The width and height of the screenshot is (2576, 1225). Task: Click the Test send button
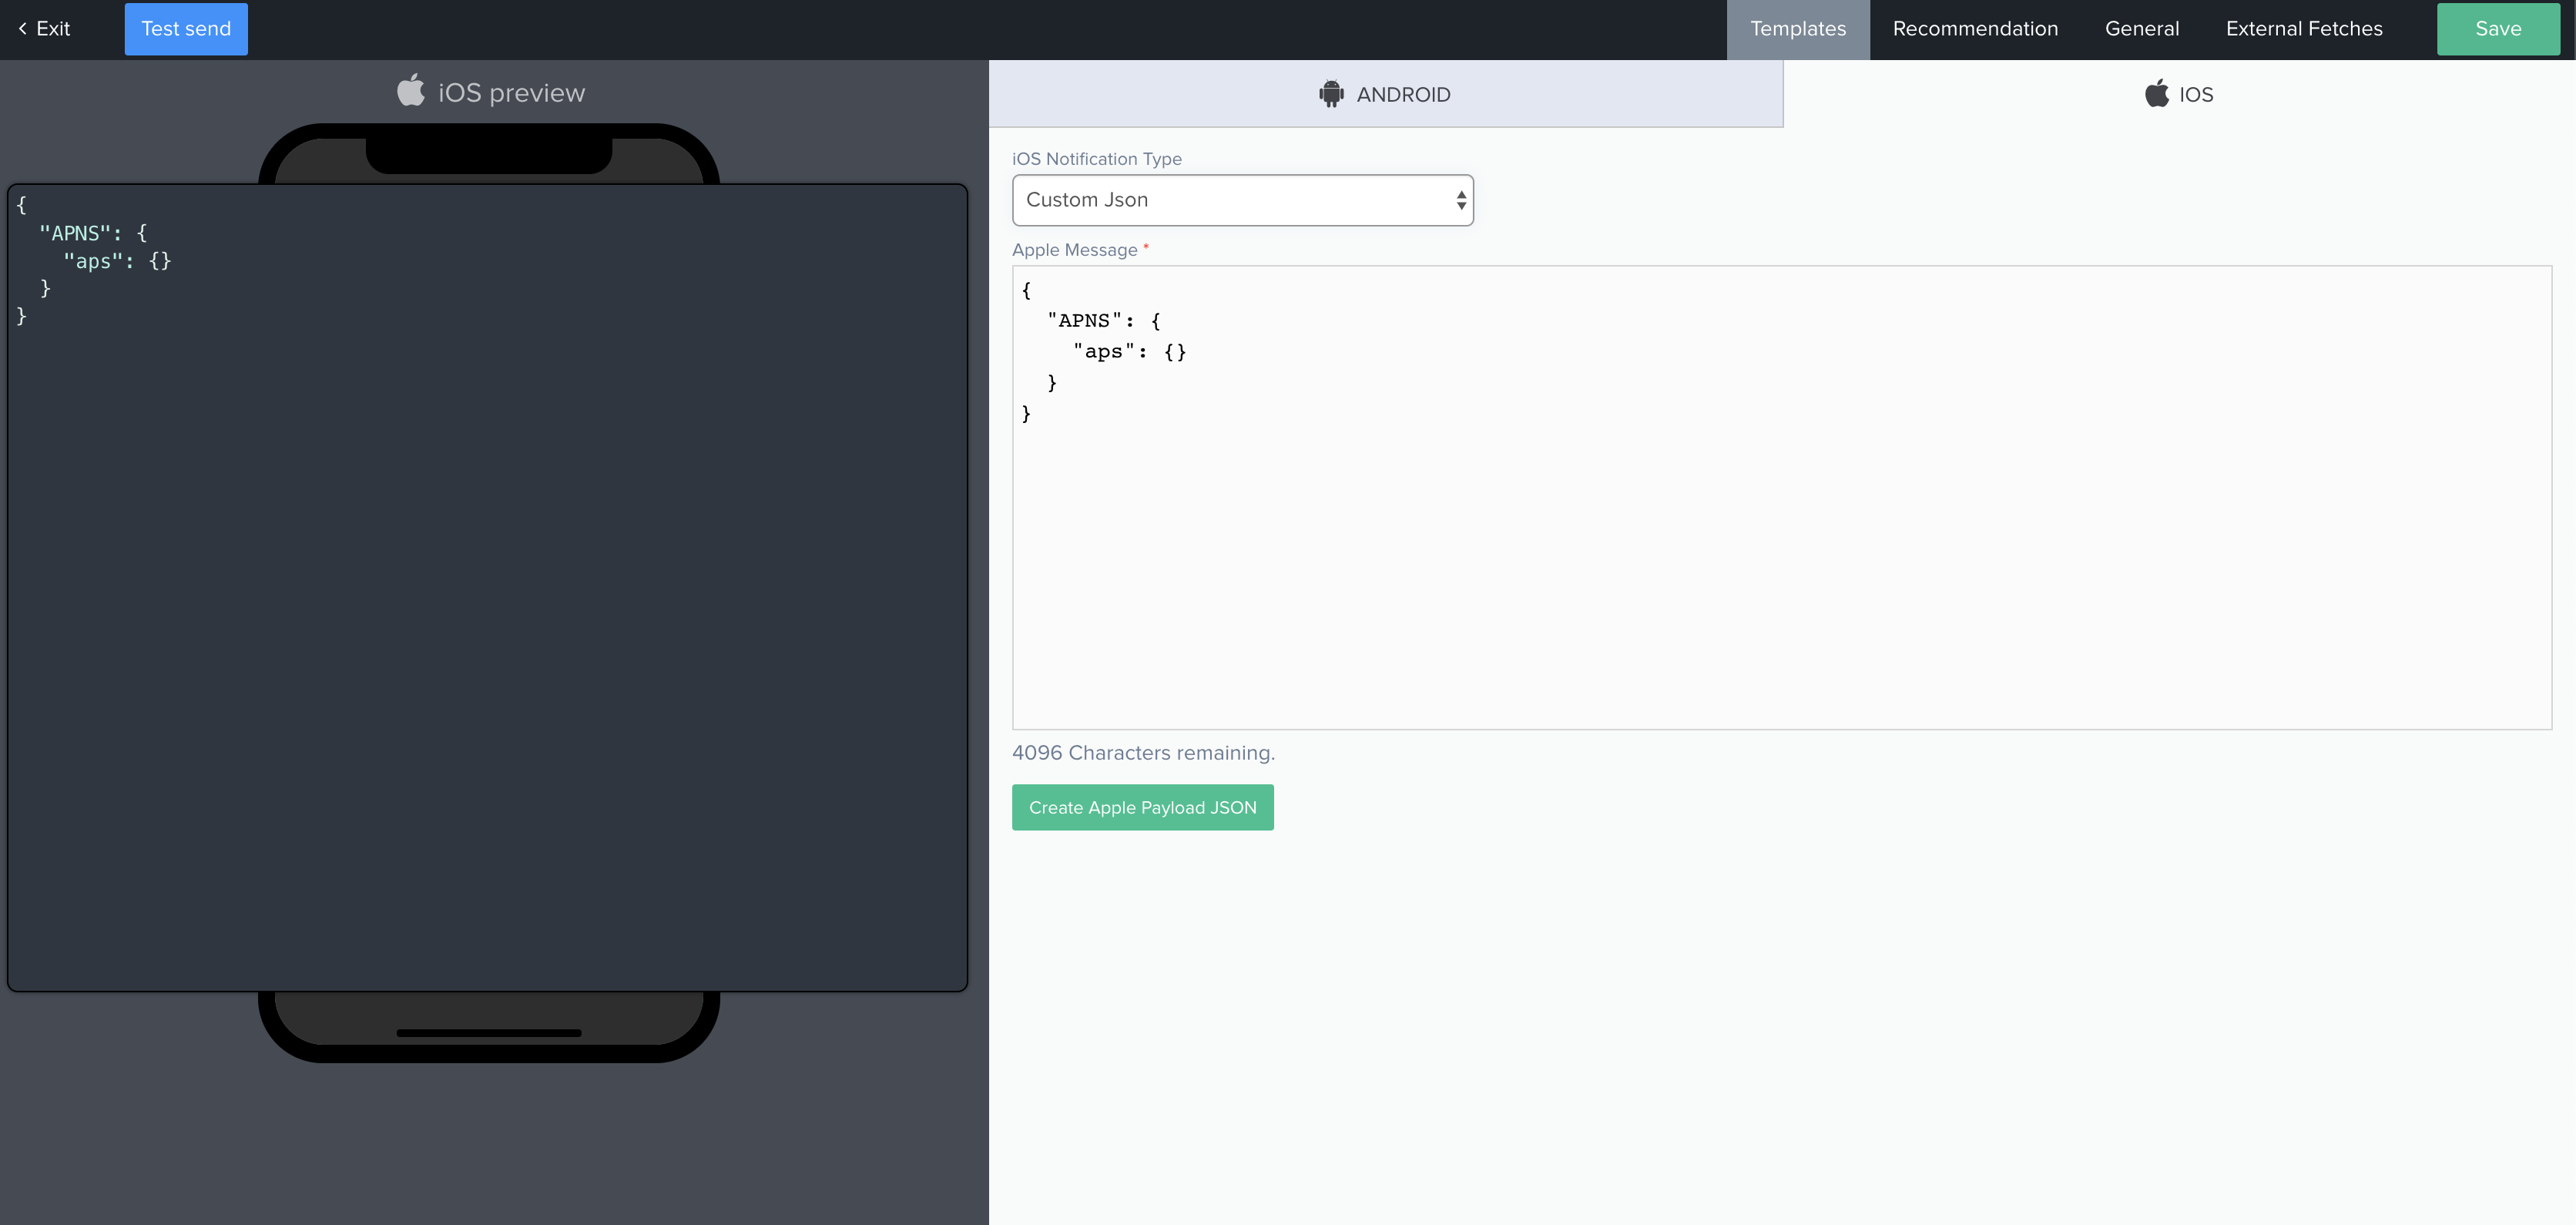click(x=186, y=29)
